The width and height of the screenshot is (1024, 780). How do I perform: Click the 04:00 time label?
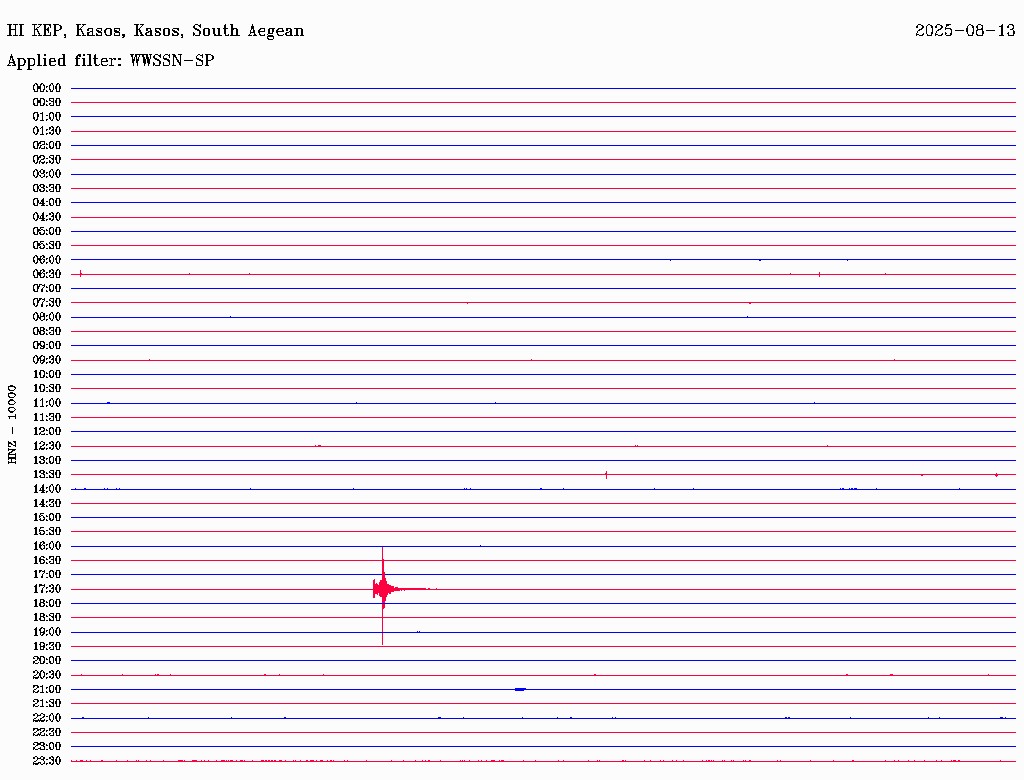(x=46, y=202)
